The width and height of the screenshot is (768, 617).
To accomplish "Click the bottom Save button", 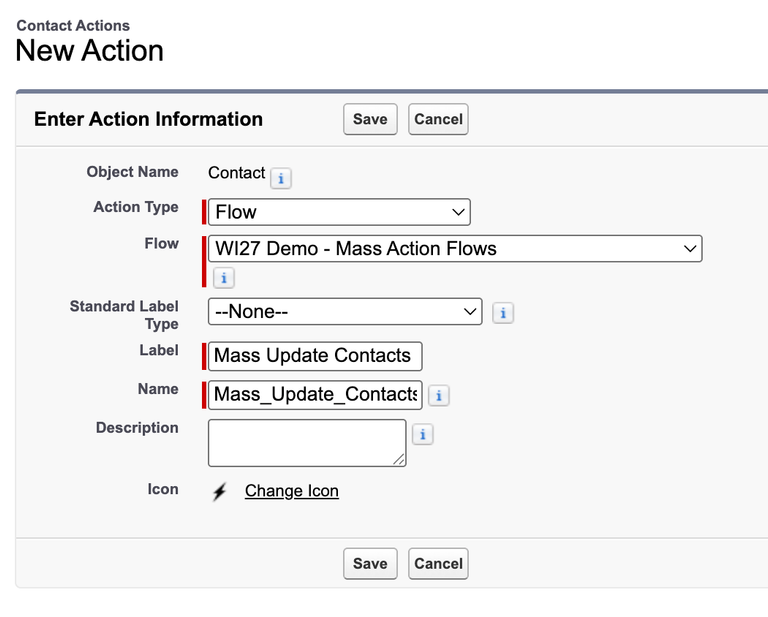I will coord(370,564).
